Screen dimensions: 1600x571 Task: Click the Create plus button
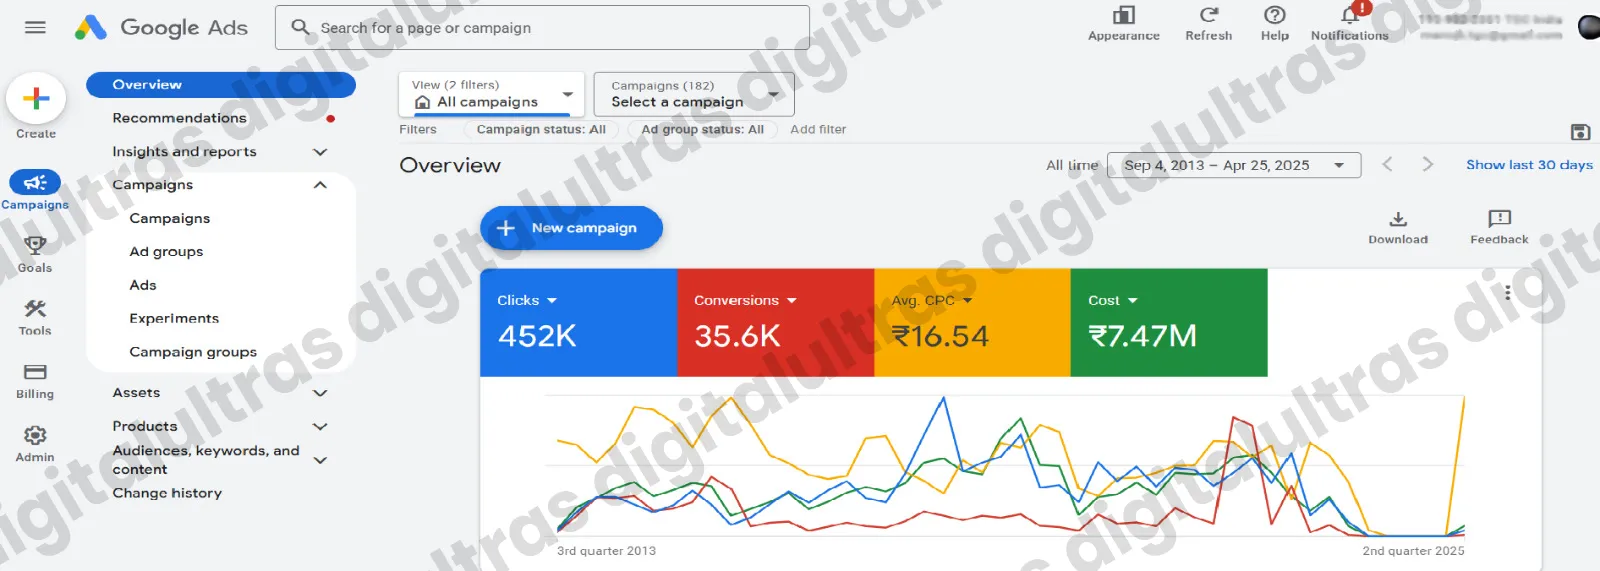pos(36,99)
